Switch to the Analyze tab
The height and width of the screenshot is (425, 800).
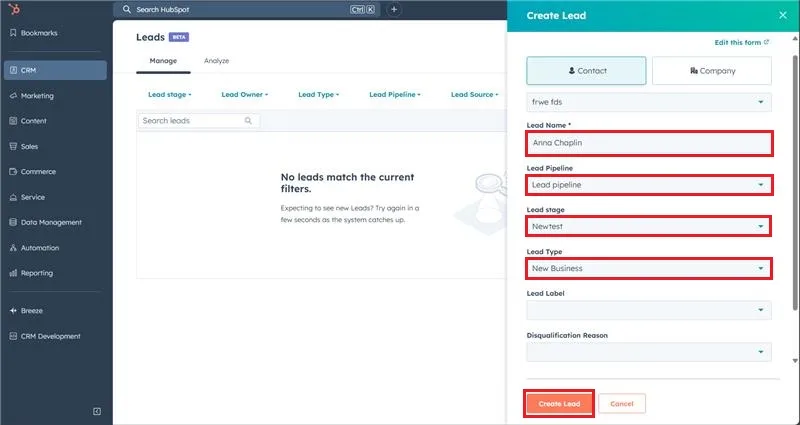(x=216, y=61)
